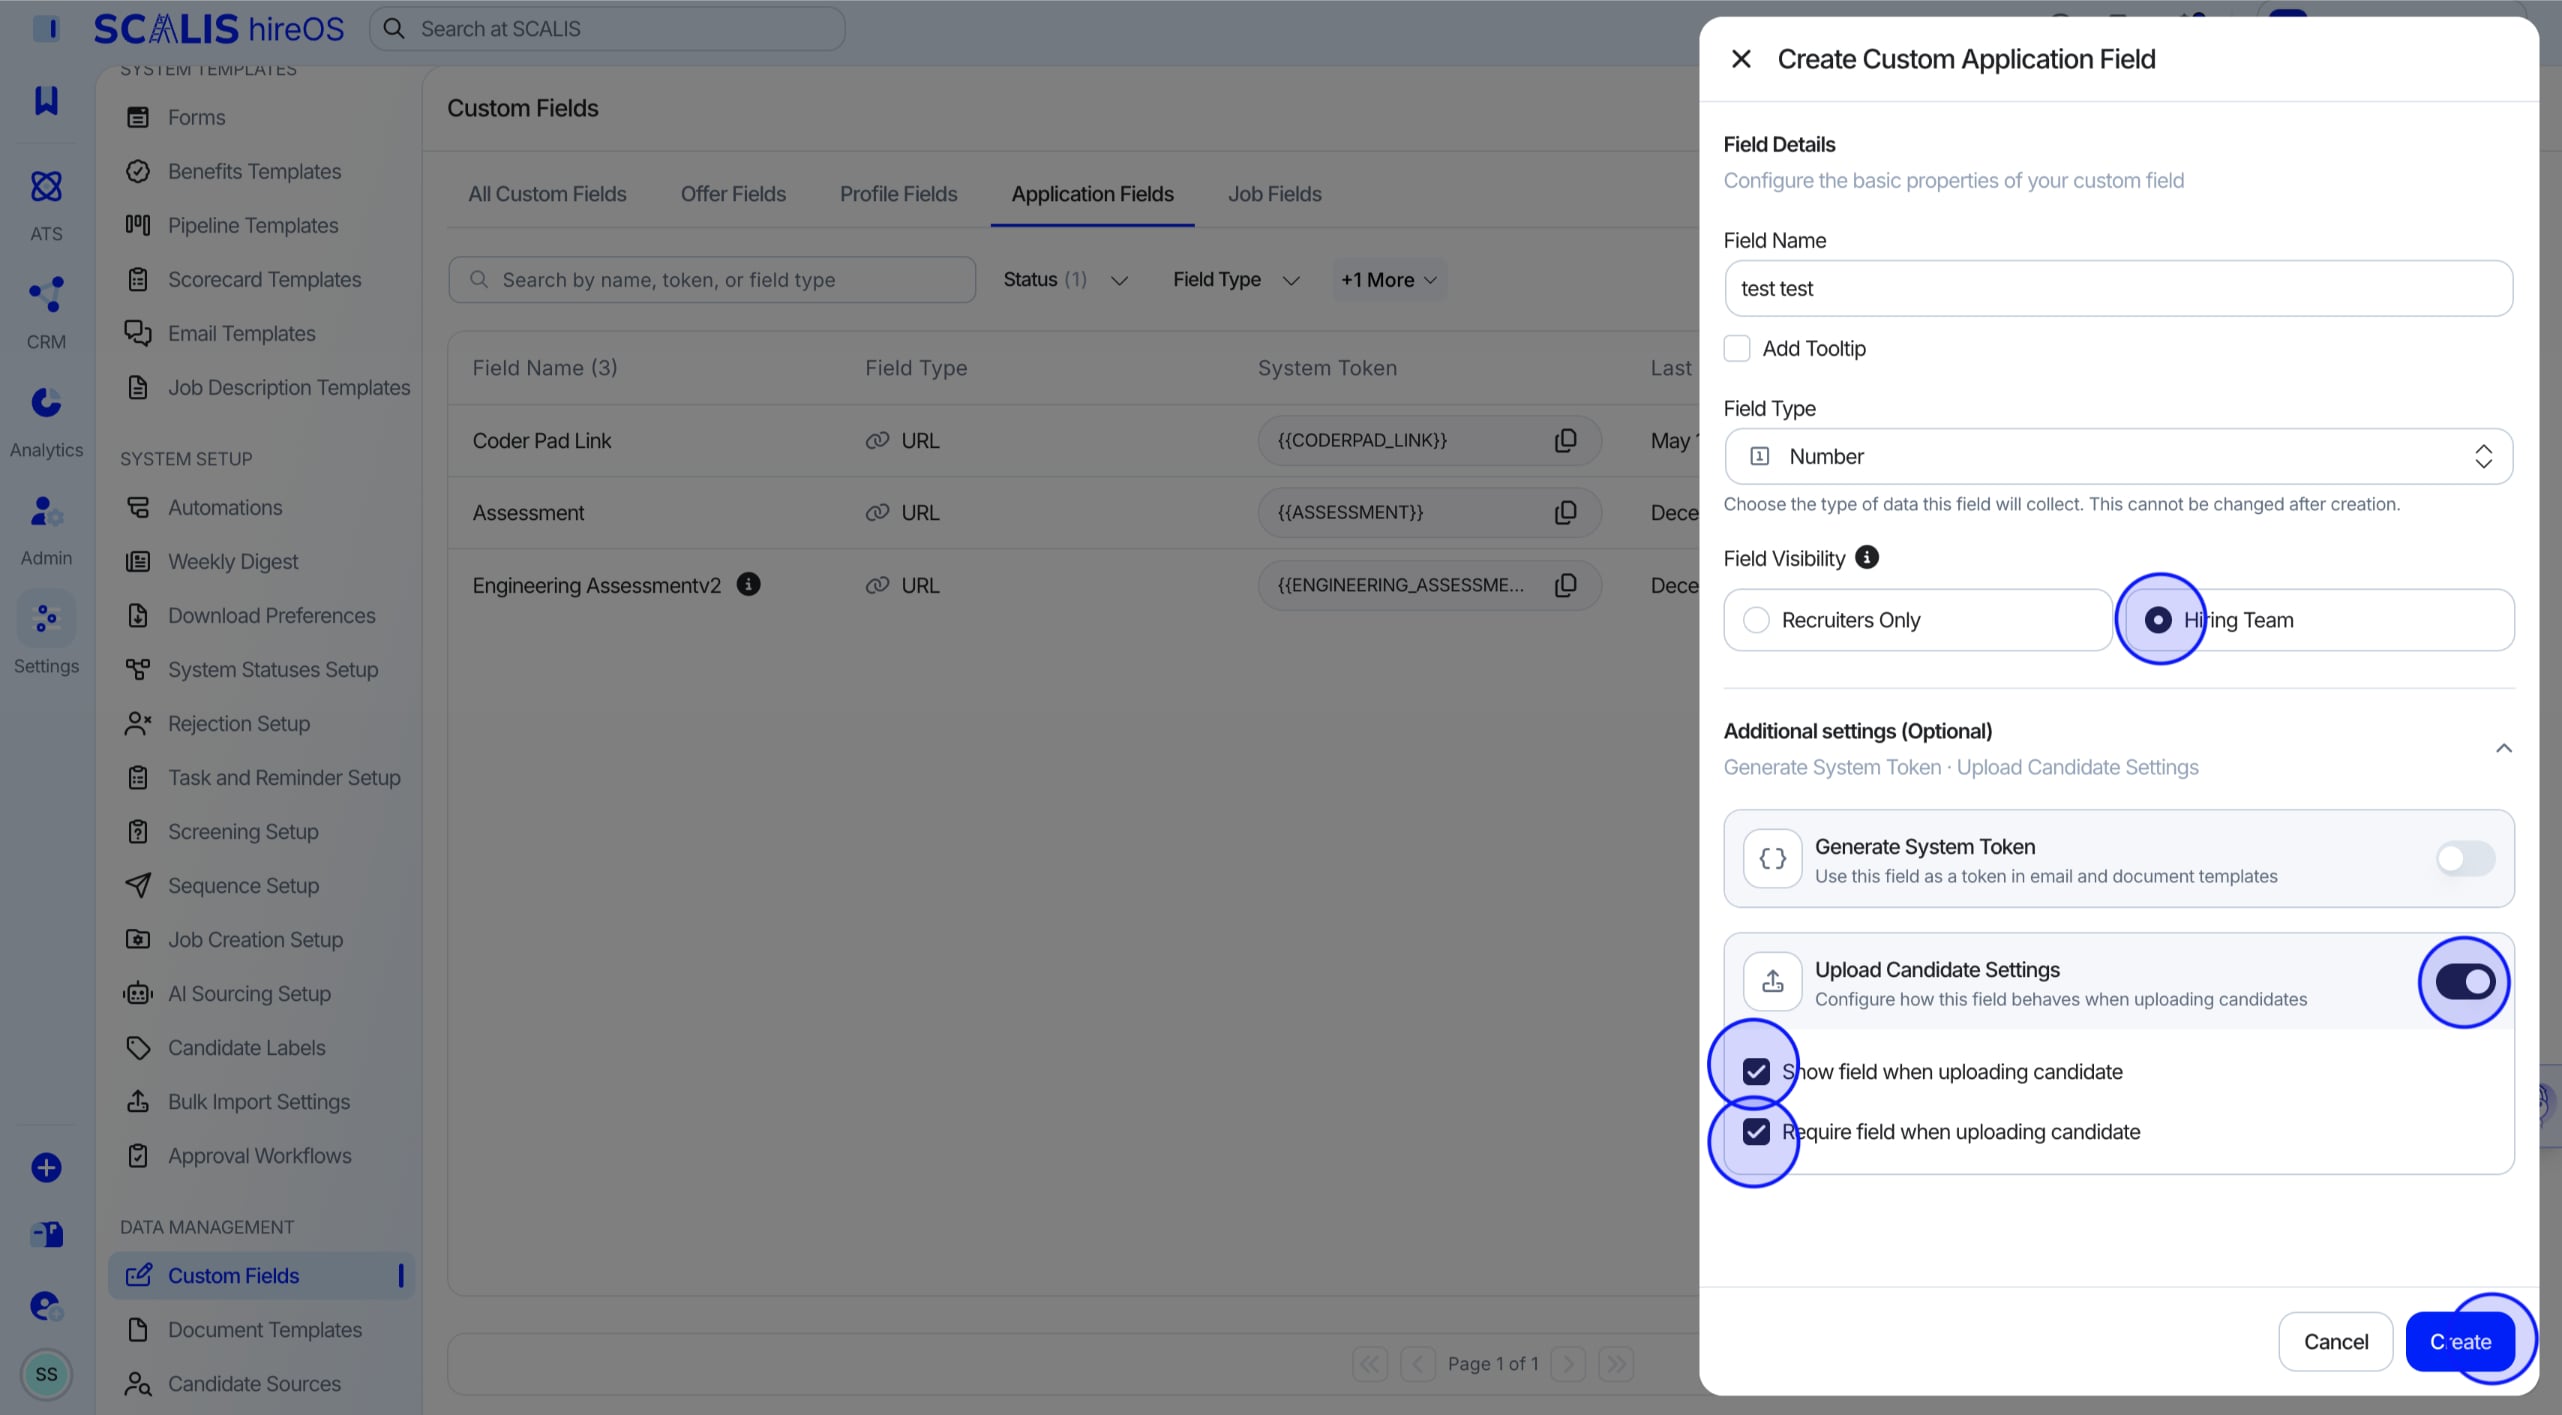Open the Status filter dropdown
2562x1415 pixels.
coord(1065,280)
